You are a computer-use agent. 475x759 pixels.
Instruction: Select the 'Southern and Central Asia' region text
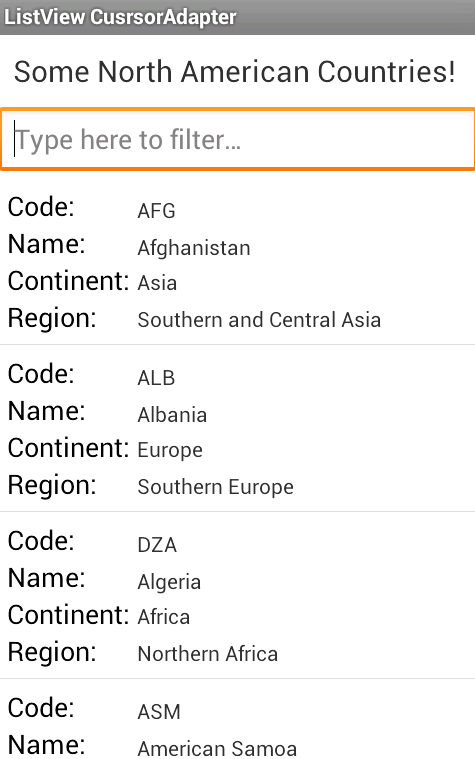tap(259, 320)
